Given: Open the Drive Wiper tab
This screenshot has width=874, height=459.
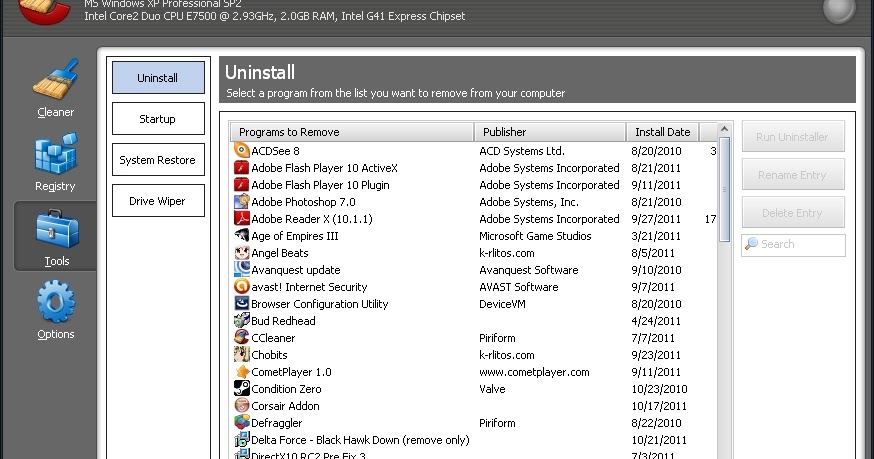Looking at the screenshot, I should tap(158, 201).
